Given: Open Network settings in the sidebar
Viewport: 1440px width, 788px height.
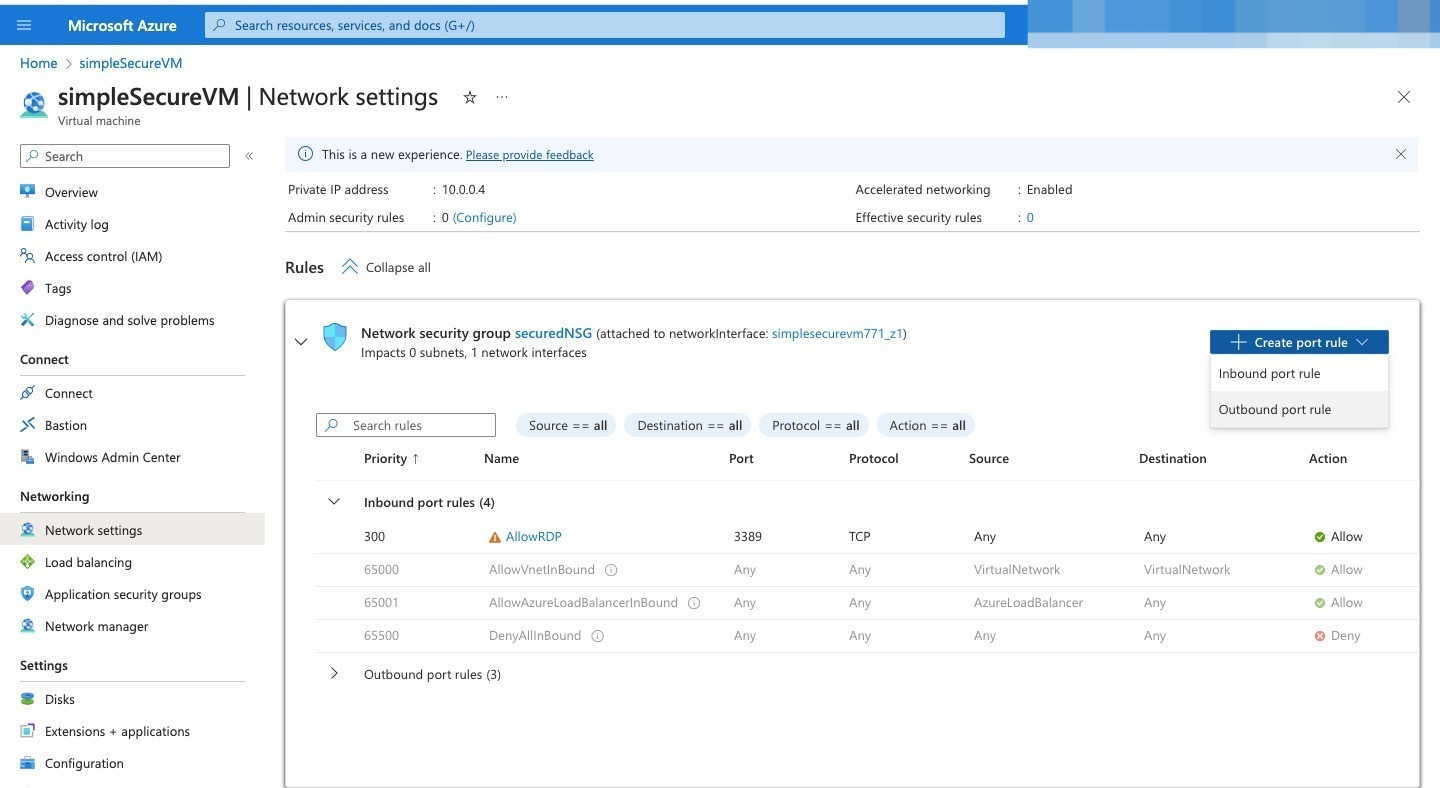Looking at the screenshot, I should coord(132,530).
